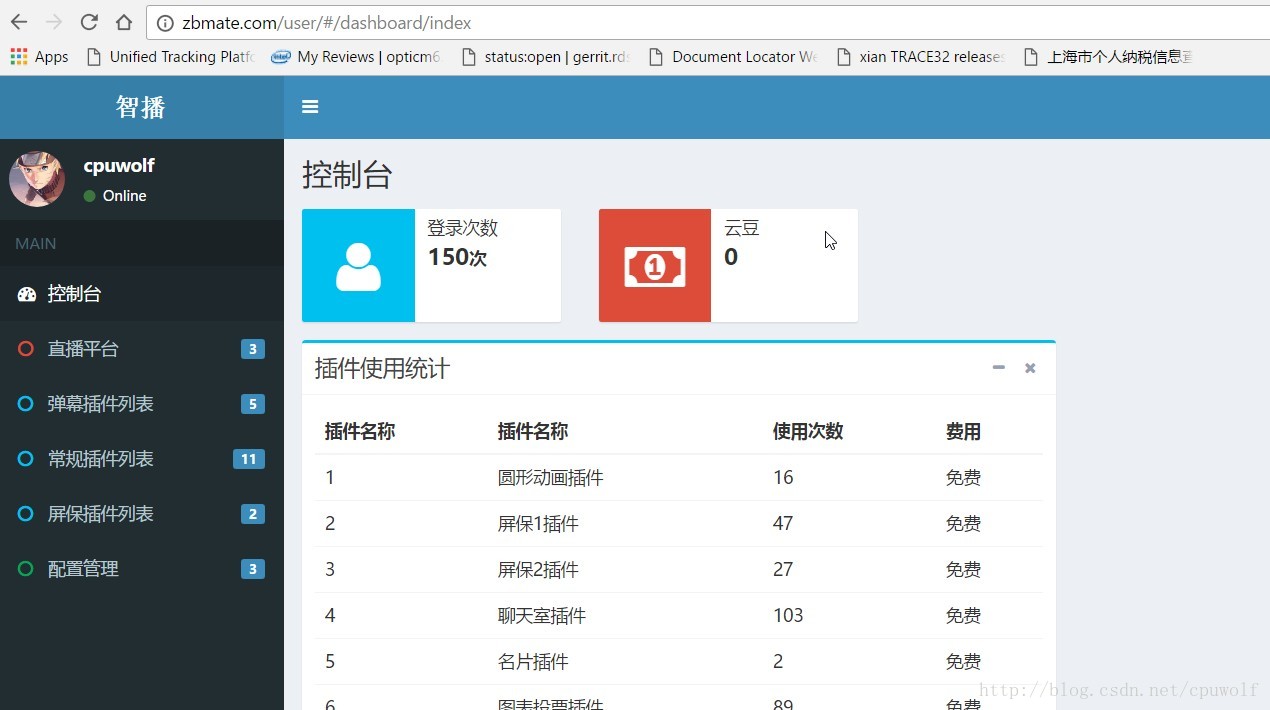Open xian TRACE32 release bookmark
This screenshot has width=1270, height=710.
[922, 57]
